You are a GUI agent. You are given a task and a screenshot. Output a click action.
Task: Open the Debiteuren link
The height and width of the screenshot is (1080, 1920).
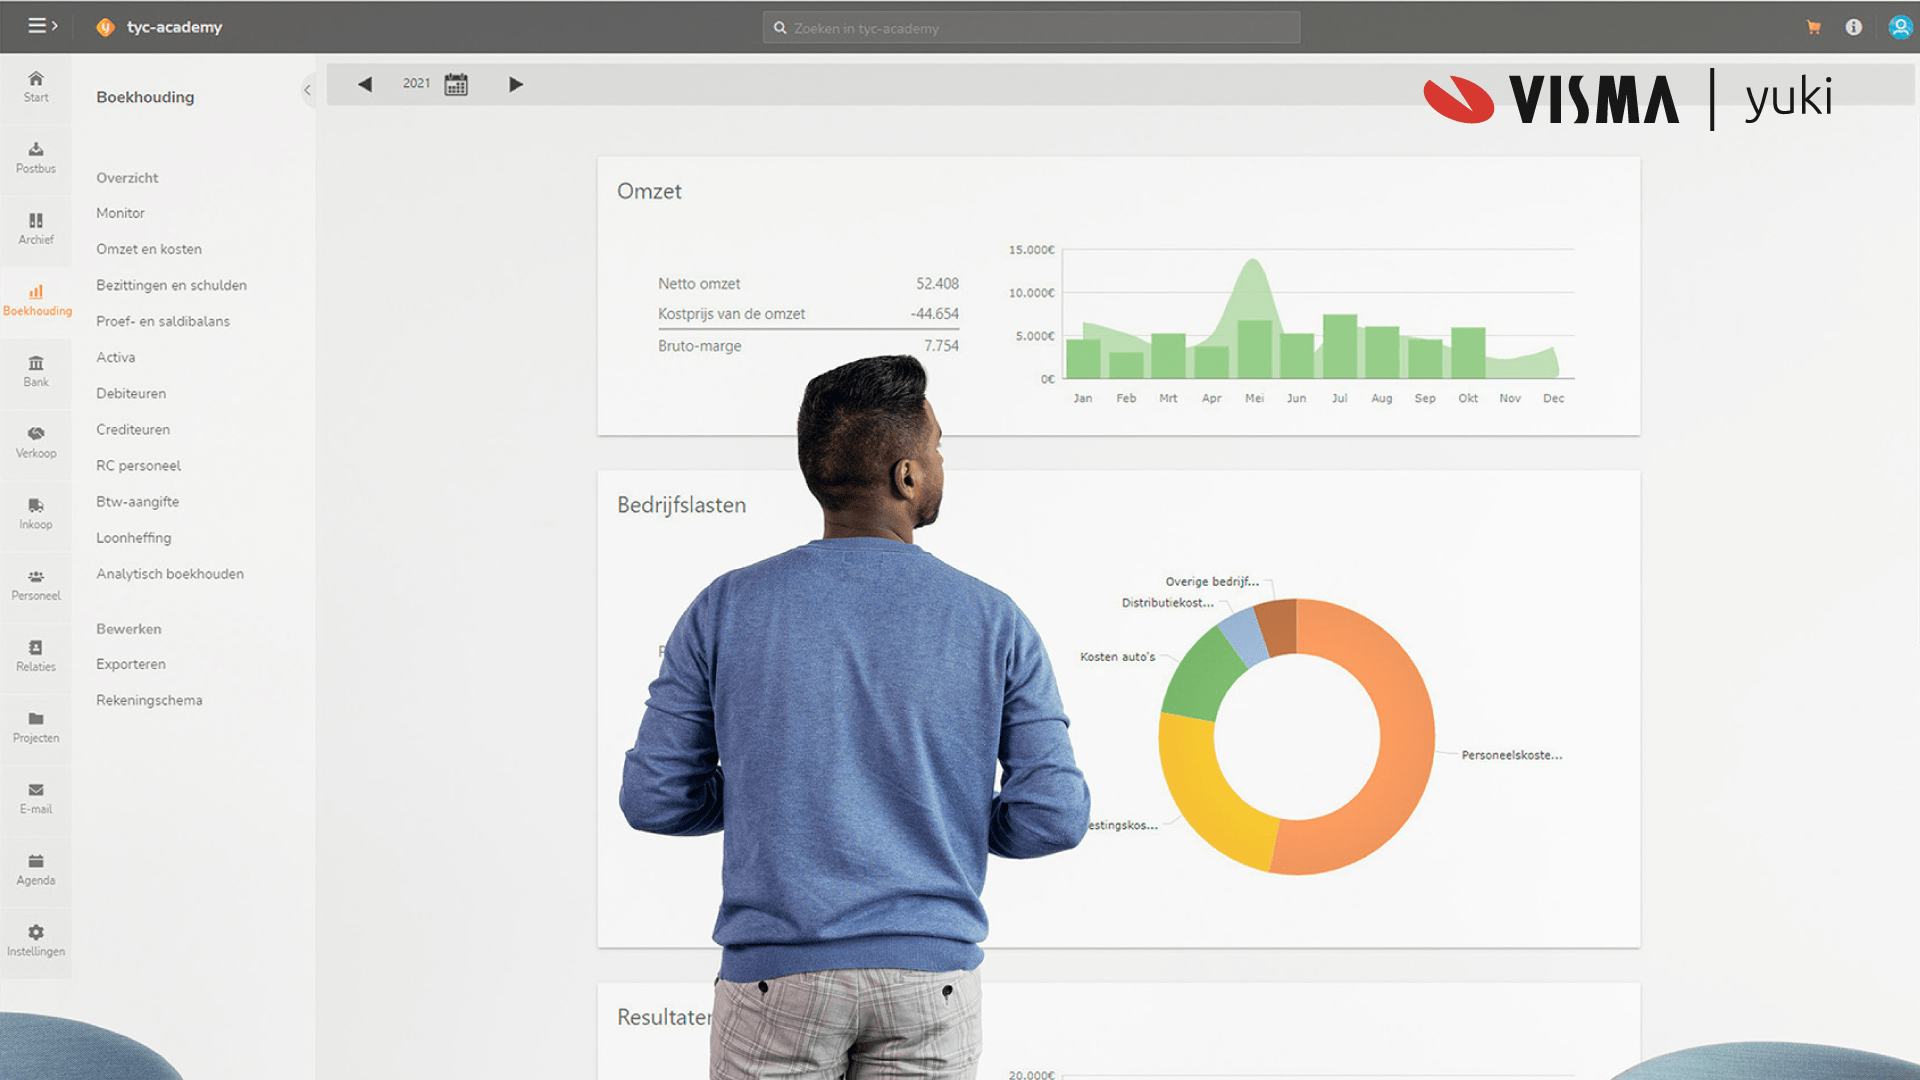(x=131, y=394)
